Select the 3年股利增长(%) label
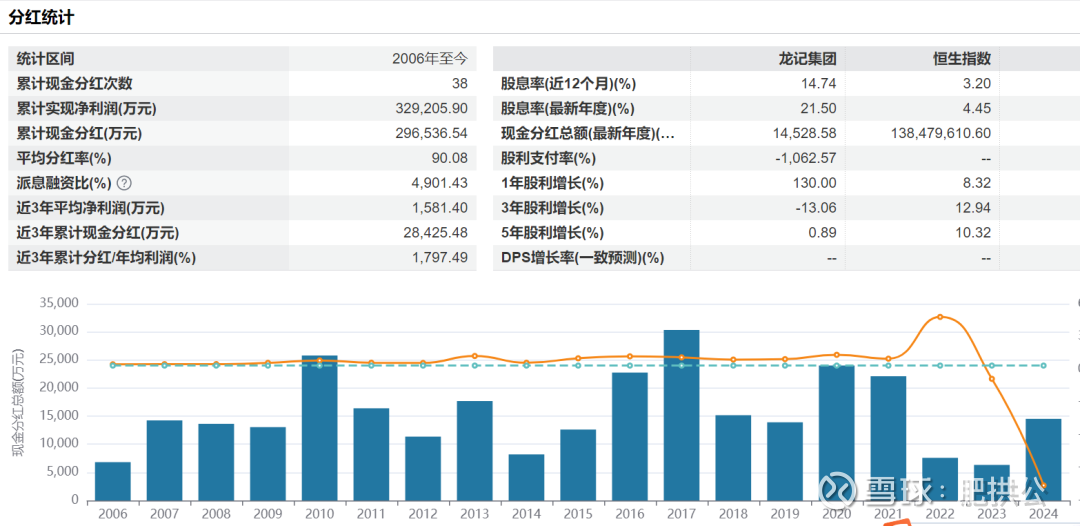Image resolution: width=1080 pixels, height=526 pixels. pyautogui.click(x=552, y=208)
